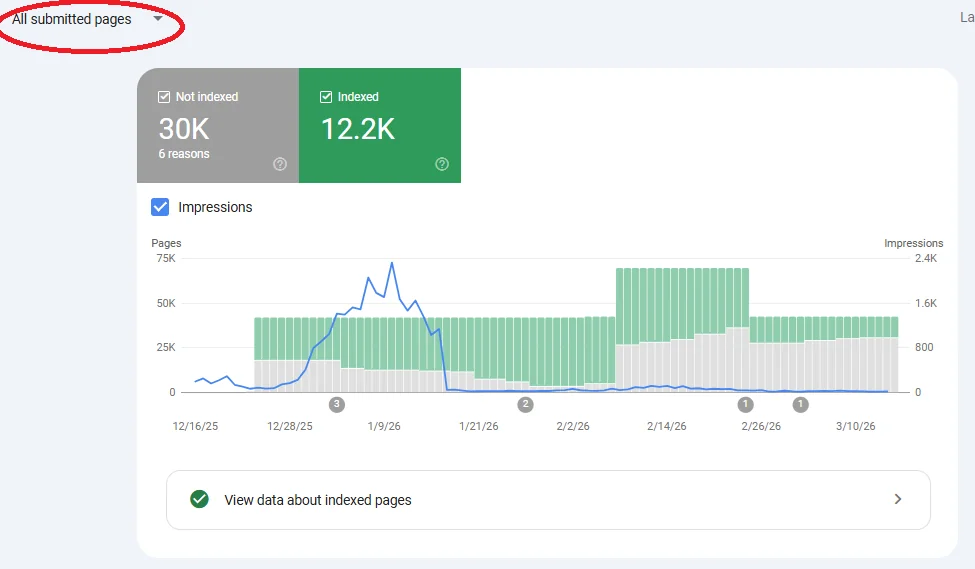Click the peak of blue impressions line
Viewport: 975px width, 569px height.
click(391, 263)
